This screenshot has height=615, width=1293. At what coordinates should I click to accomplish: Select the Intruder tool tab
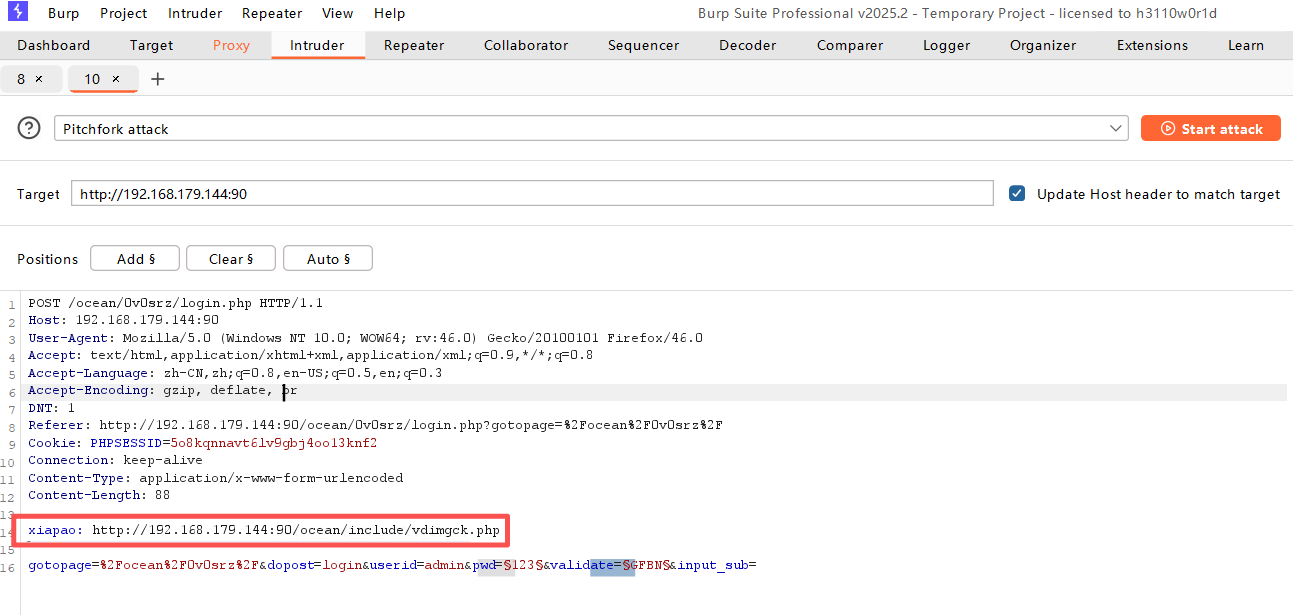317,45
